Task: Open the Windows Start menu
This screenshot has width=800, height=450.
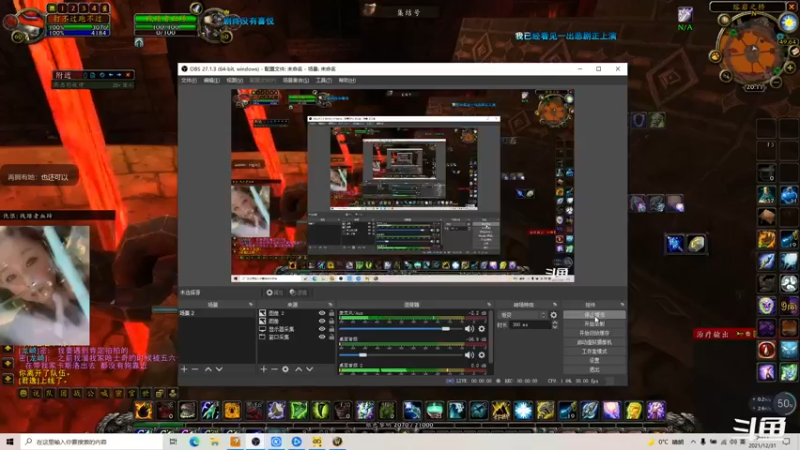Action: [9, 442]
